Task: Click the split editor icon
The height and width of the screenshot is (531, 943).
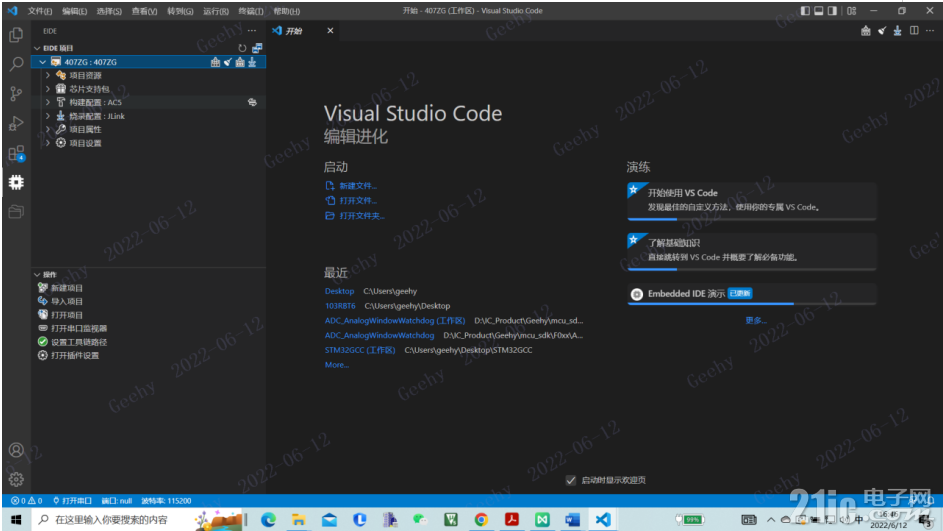Action: (914, 31)
